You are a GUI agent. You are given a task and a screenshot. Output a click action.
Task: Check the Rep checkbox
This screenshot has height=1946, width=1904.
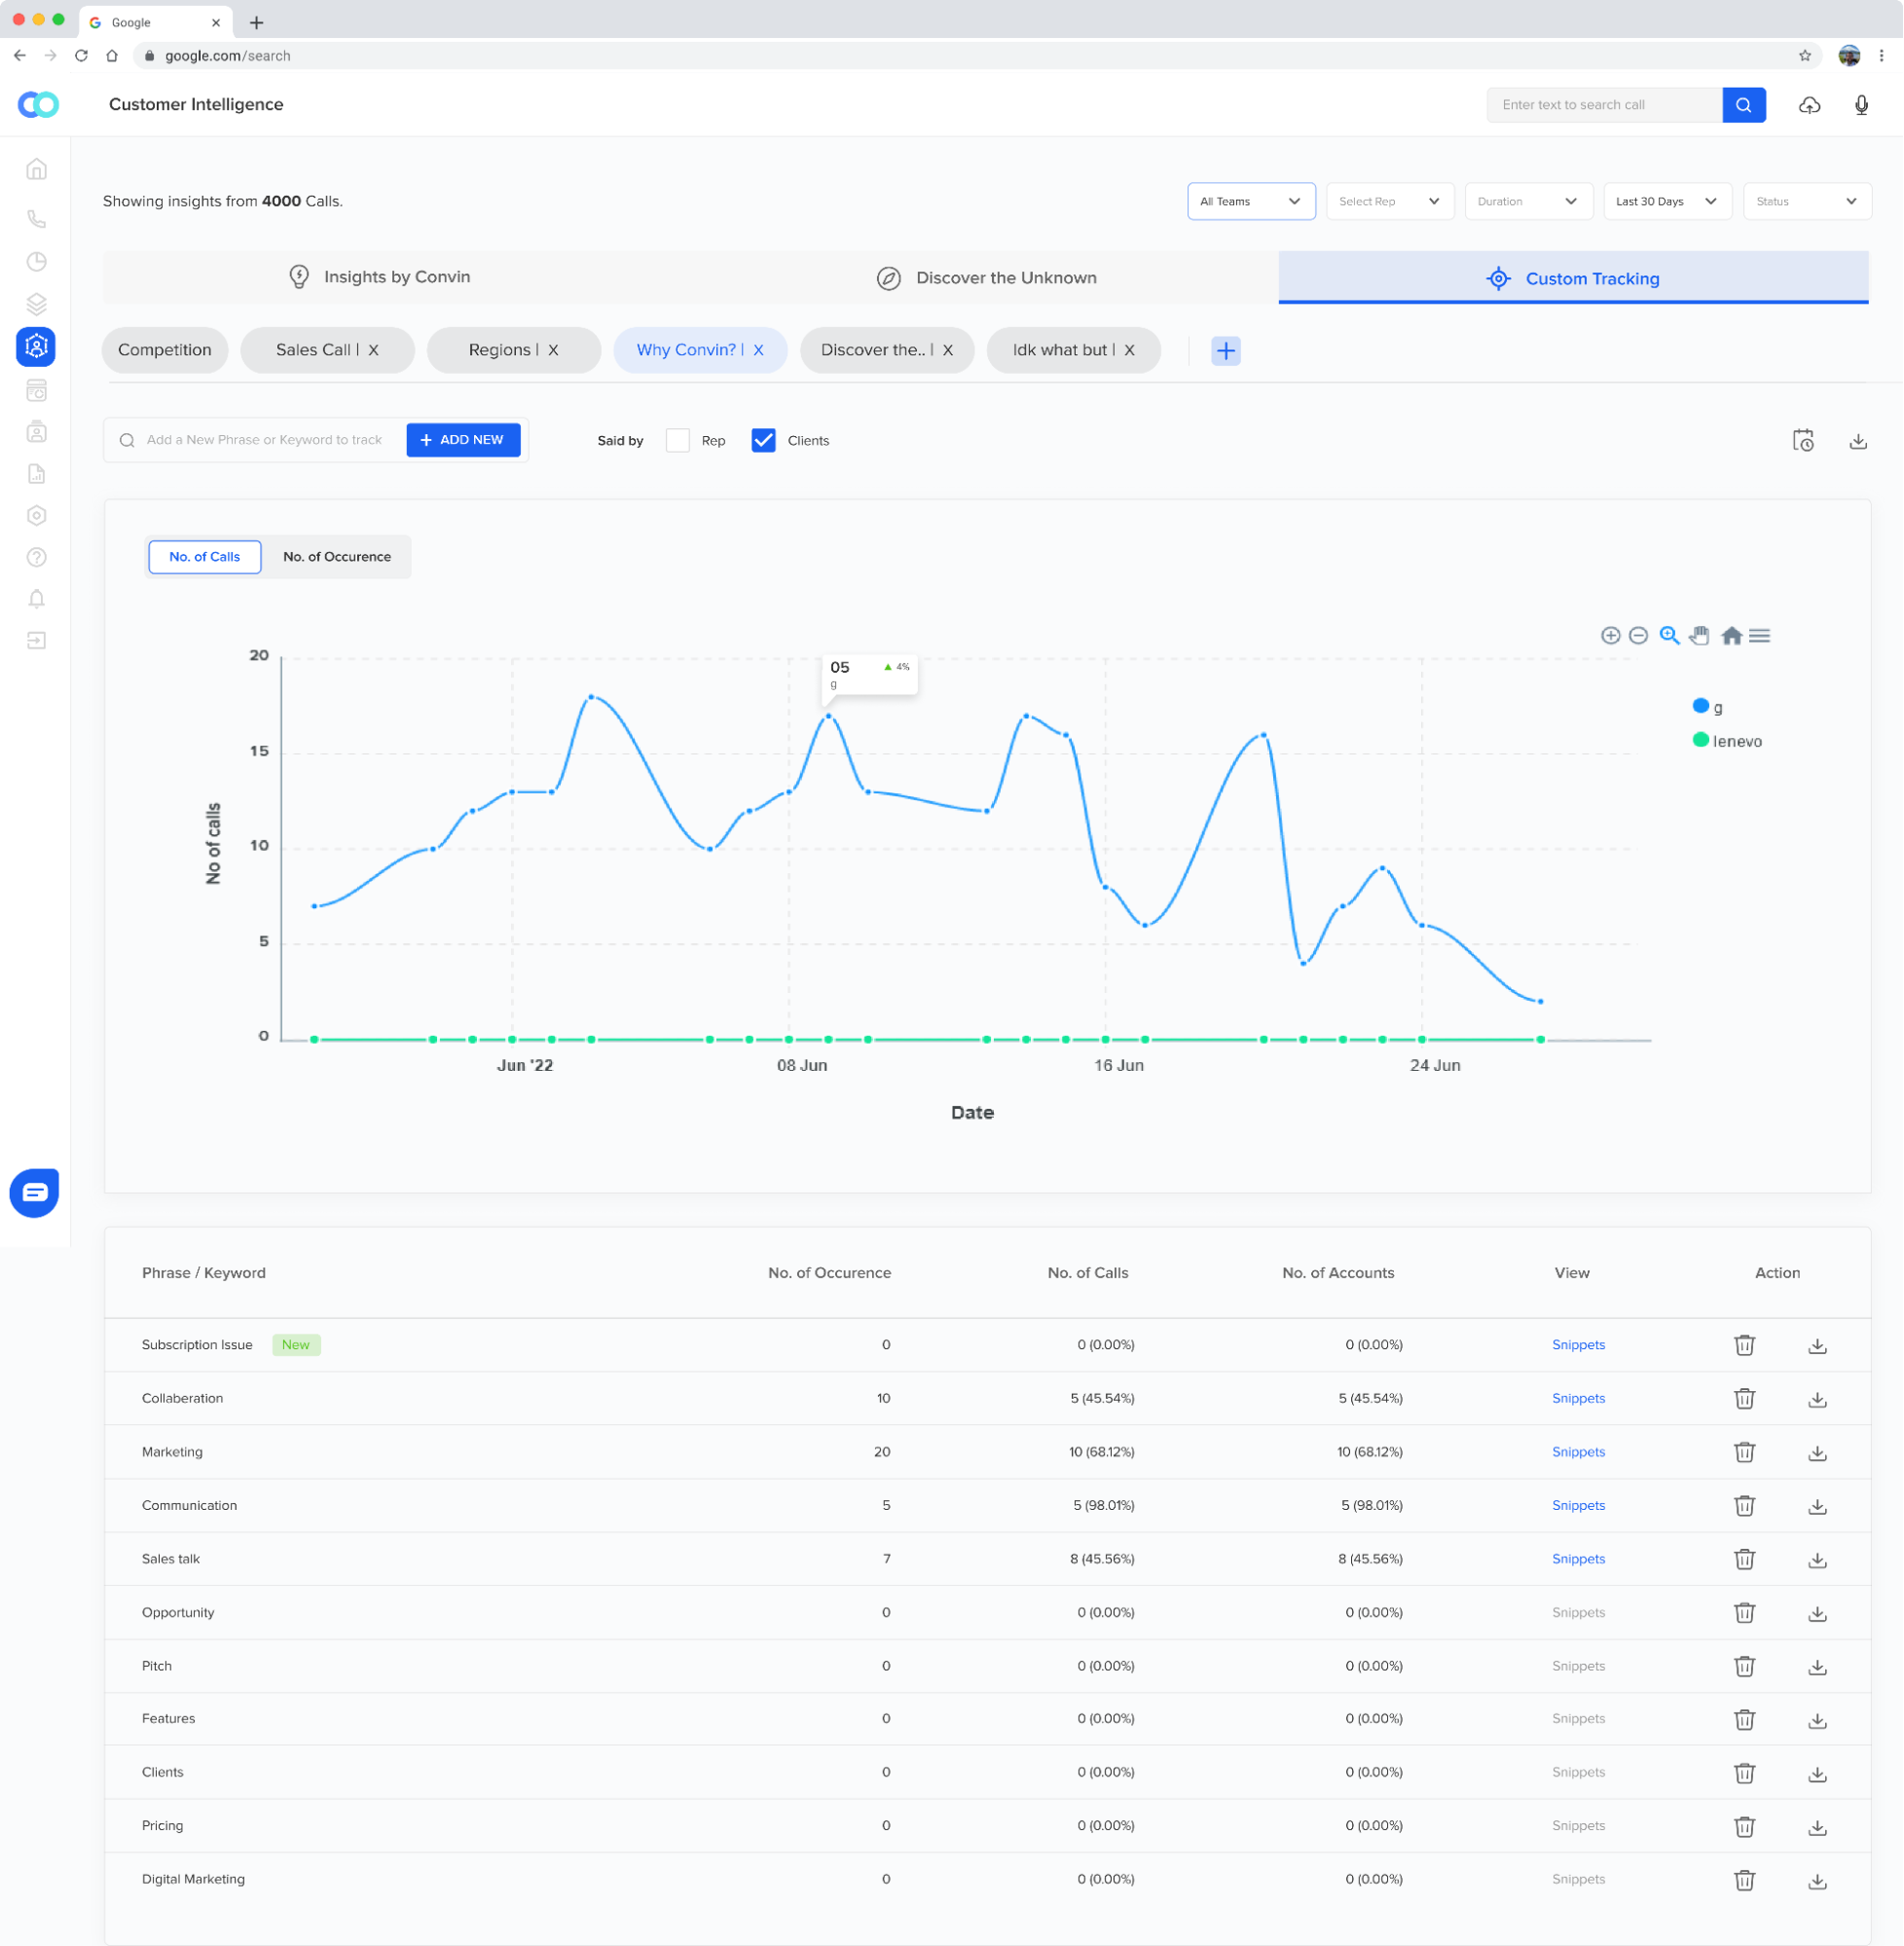(x=678, y=441)
